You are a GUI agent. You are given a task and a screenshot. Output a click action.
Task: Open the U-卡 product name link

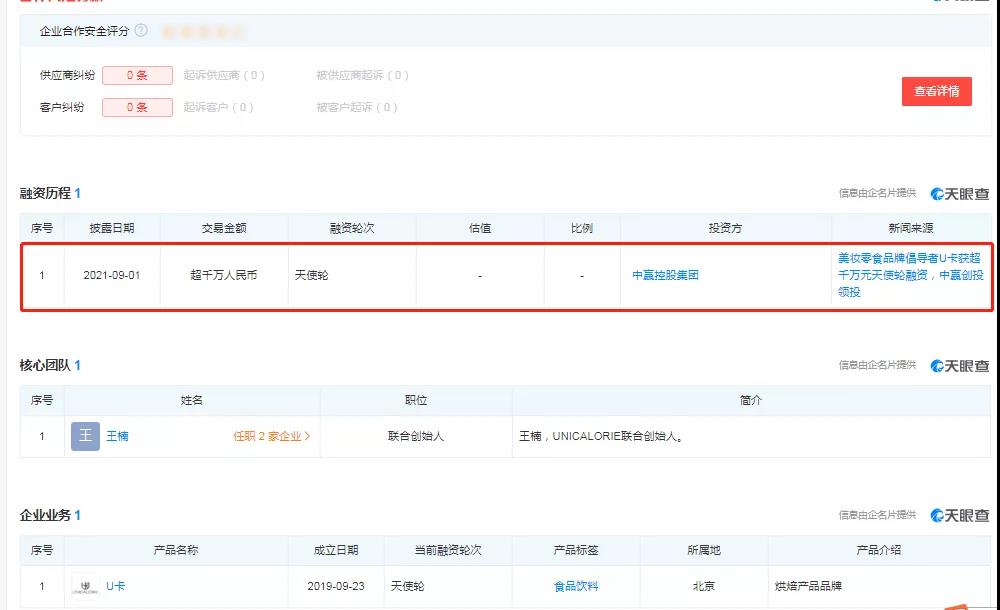pos(115,587)
